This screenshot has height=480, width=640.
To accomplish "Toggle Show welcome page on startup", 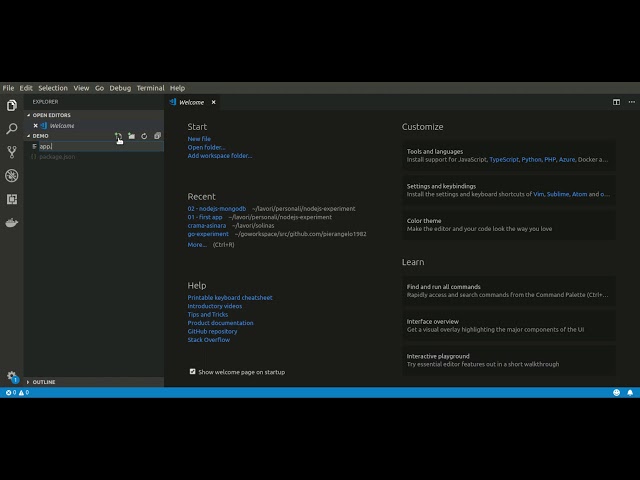I will point(192,371).
